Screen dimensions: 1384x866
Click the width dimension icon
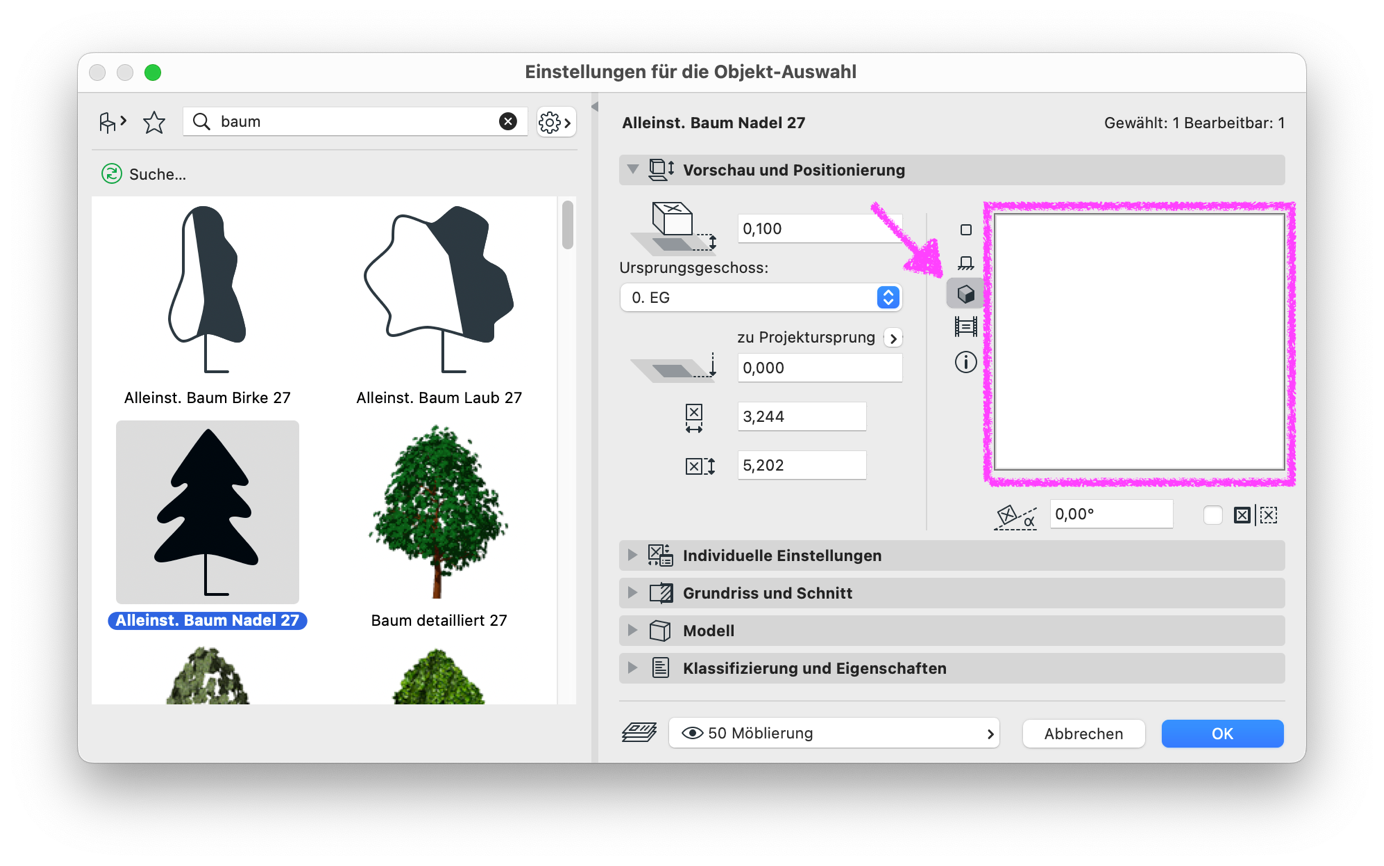(694, 418)
